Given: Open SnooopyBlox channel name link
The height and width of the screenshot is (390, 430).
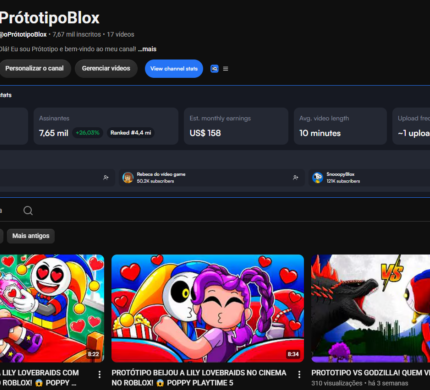Looking at the screenshot, I should coord(340,174).
